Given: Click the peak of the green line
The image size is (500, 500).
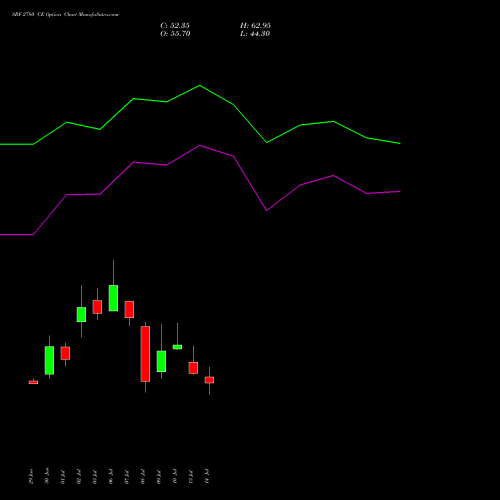Looking at the screenshot, I should (200, 86).
